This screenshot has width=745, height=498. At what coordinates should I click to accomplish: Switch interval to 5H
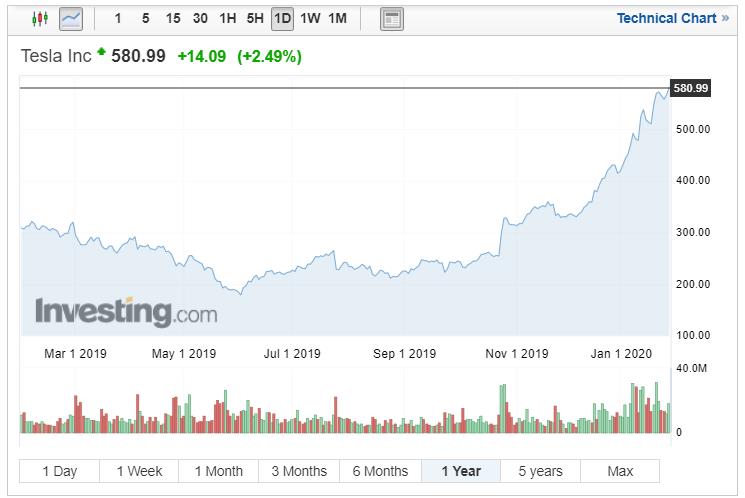click(255, 18)
